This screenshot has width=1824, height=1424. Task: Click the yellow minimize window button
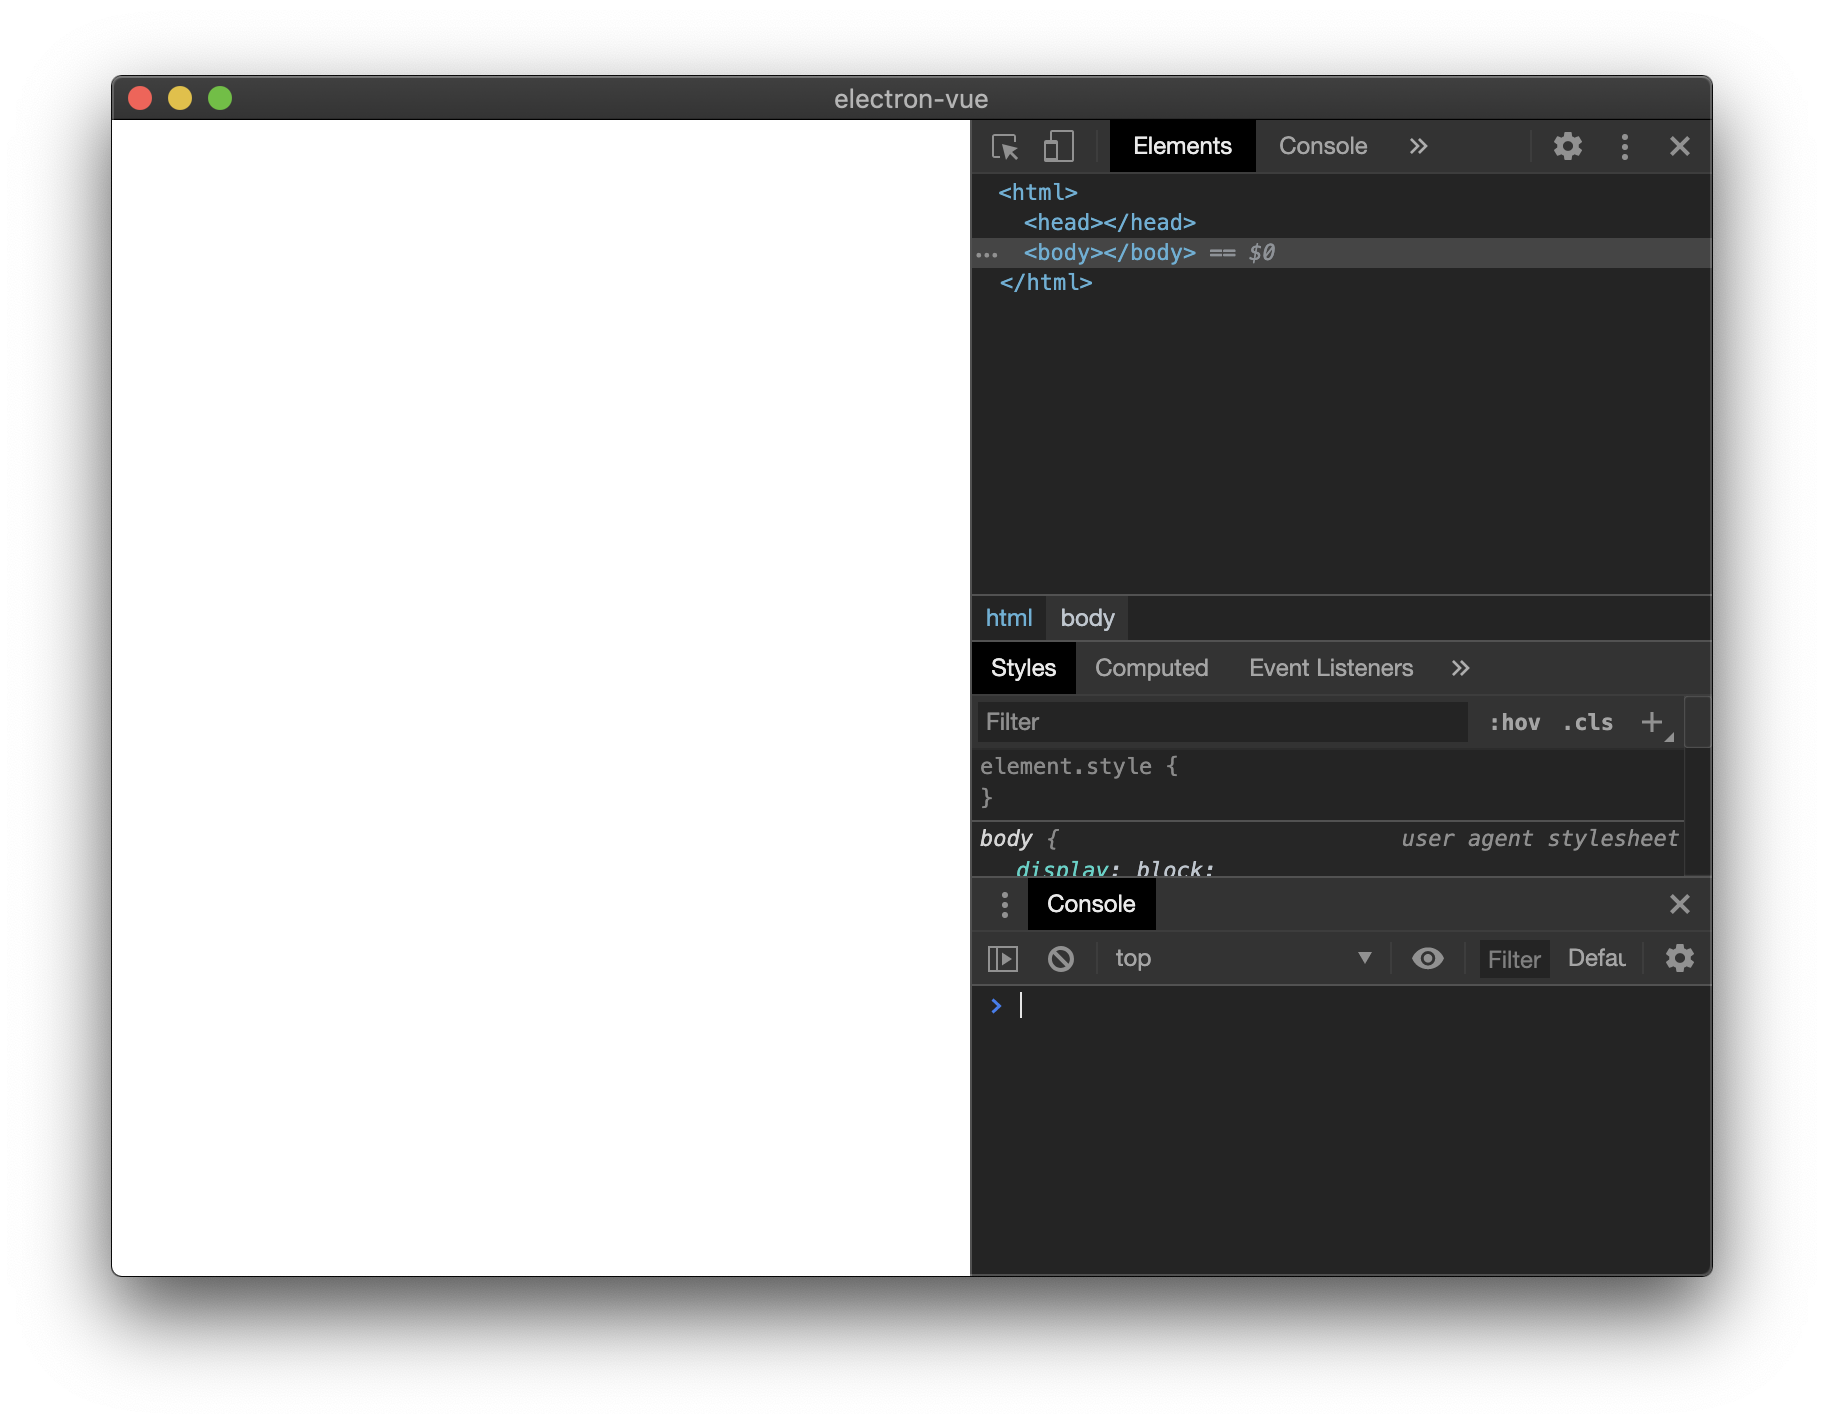point(180,98)
